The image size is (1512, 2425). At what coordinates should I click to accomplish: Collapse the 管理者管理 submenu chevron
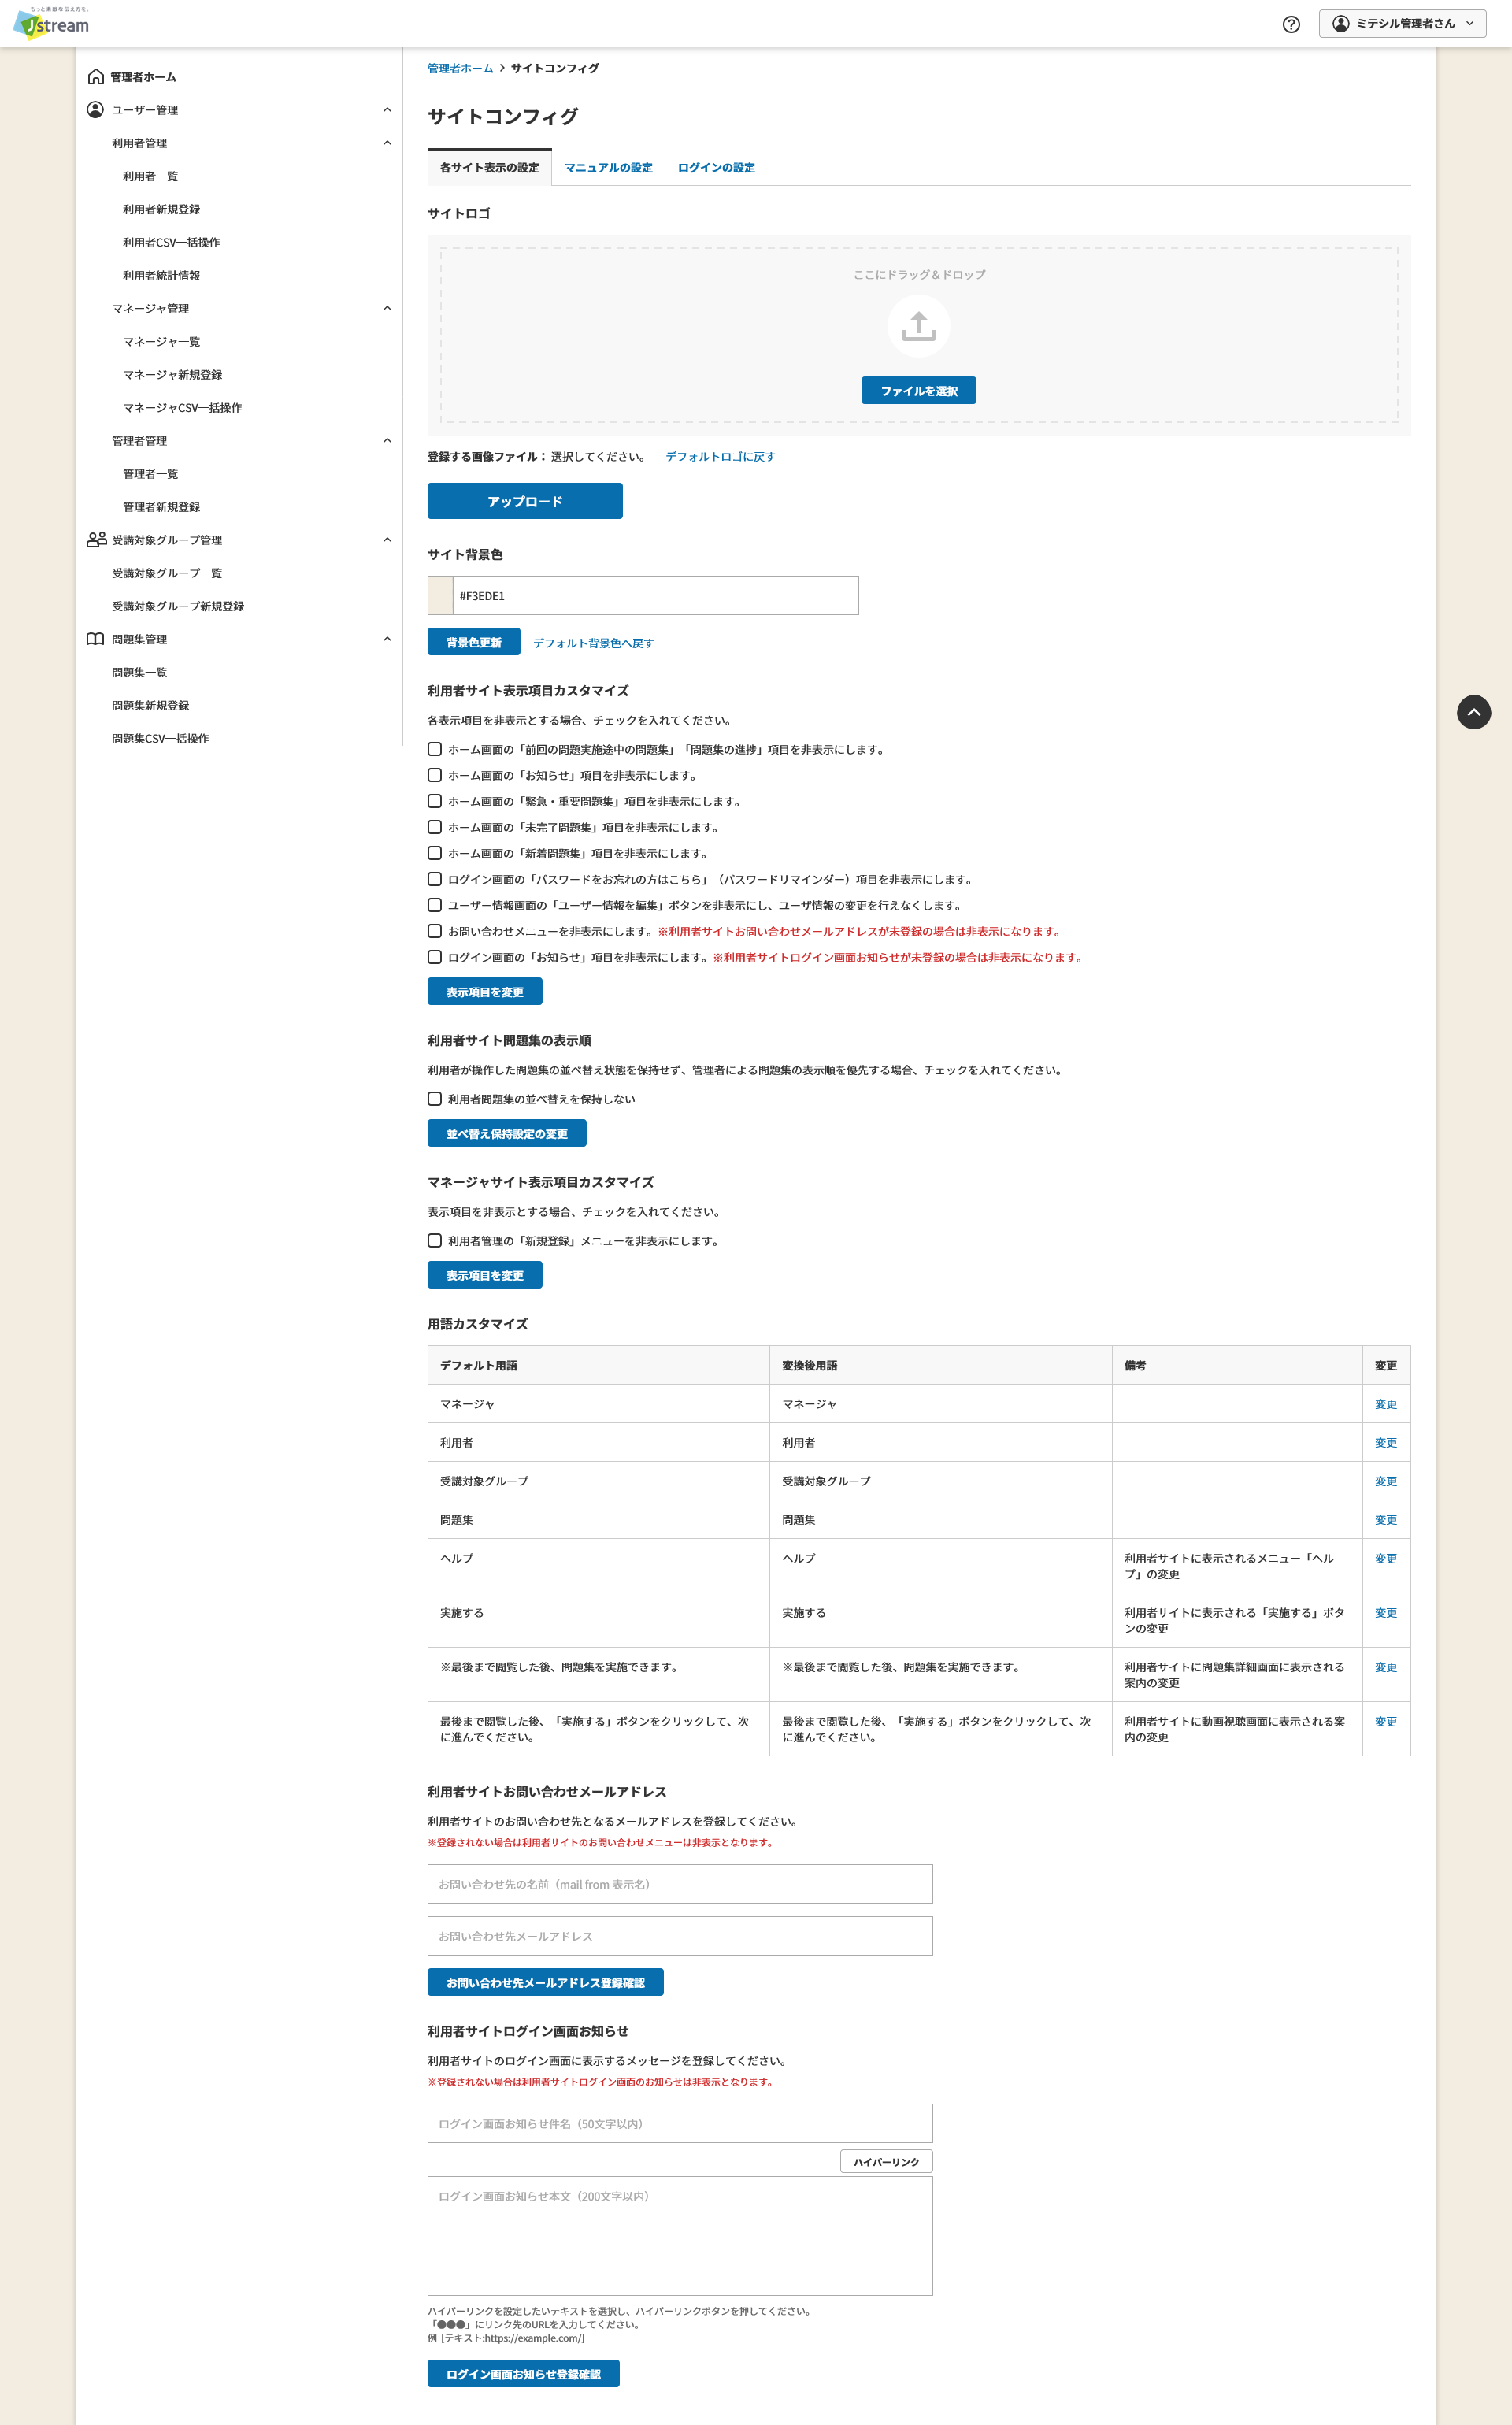coord(387,441)
